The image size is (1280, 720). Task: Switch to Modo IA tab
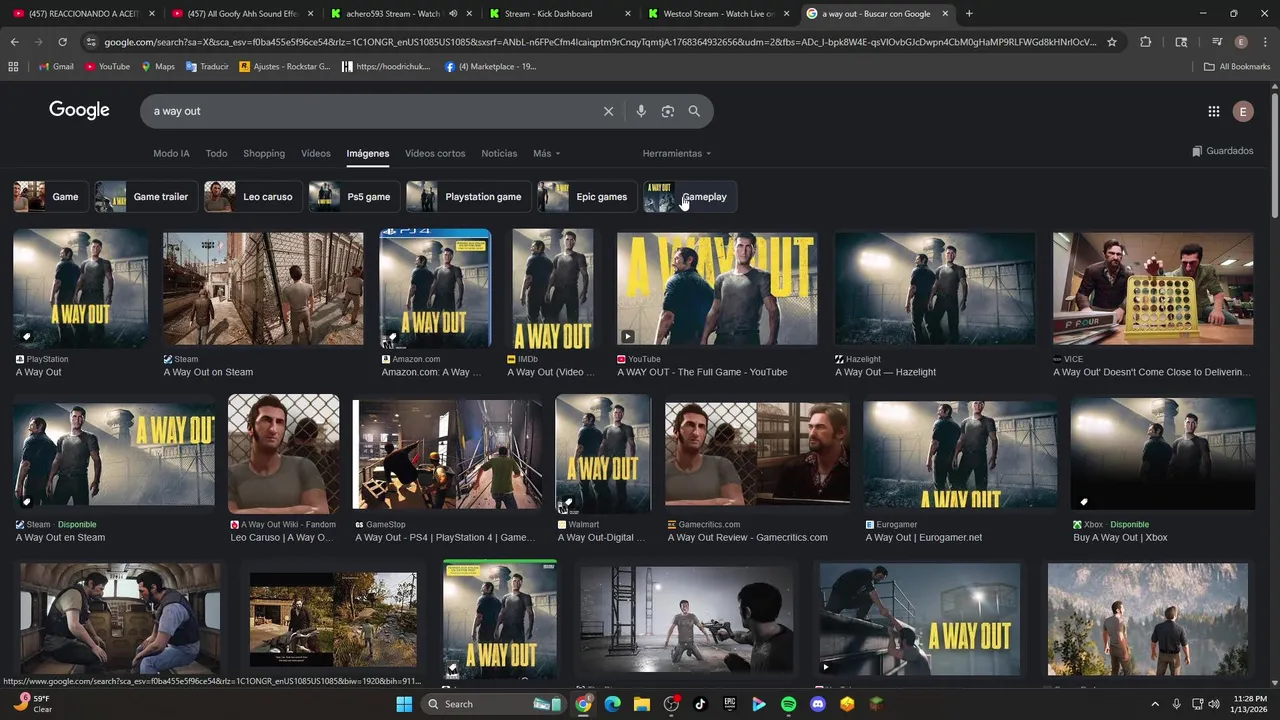coord(171,153)
